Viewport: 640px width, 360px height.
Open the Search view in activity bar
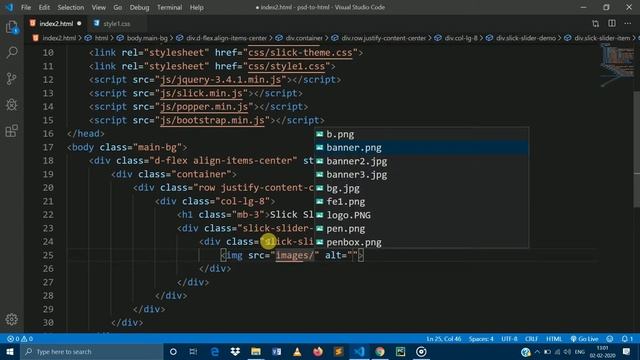(x=12, y=52)
